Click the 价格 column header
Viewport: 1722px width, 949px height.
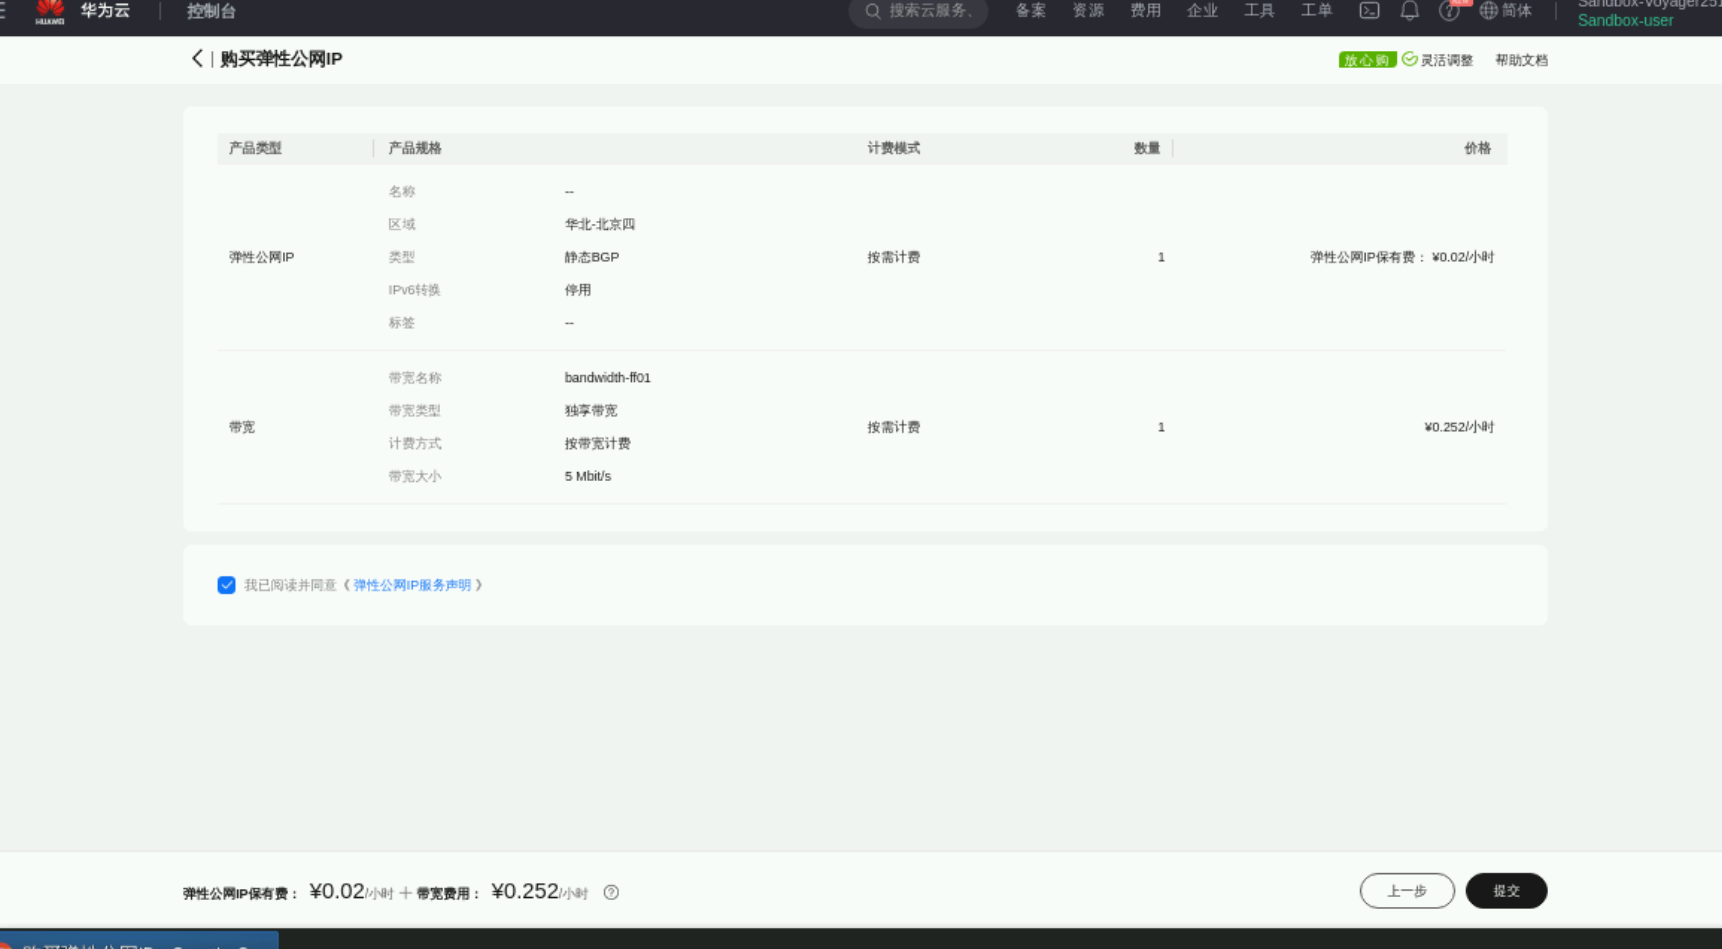click(x=1478, y=148)
